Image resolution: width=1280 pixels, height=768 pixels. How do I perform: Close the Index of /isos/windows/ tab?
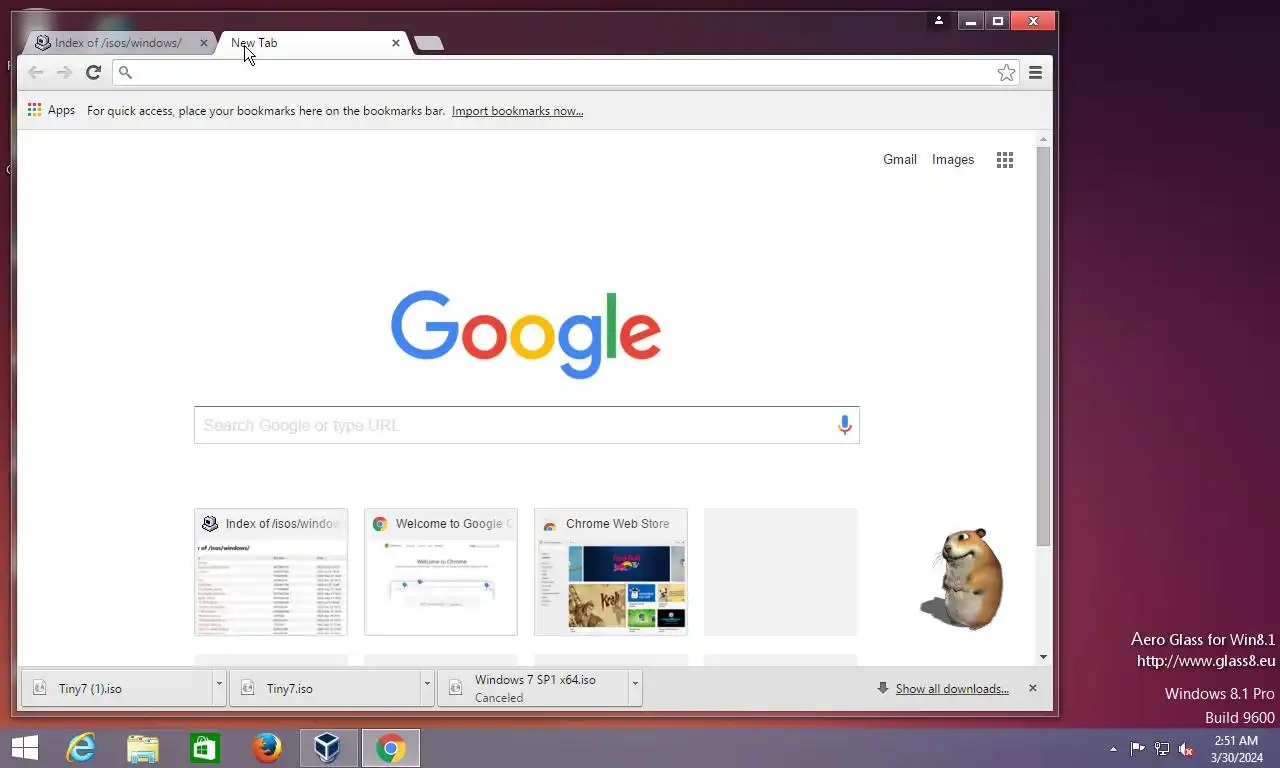pyautogui.click(x=204, y=43)
